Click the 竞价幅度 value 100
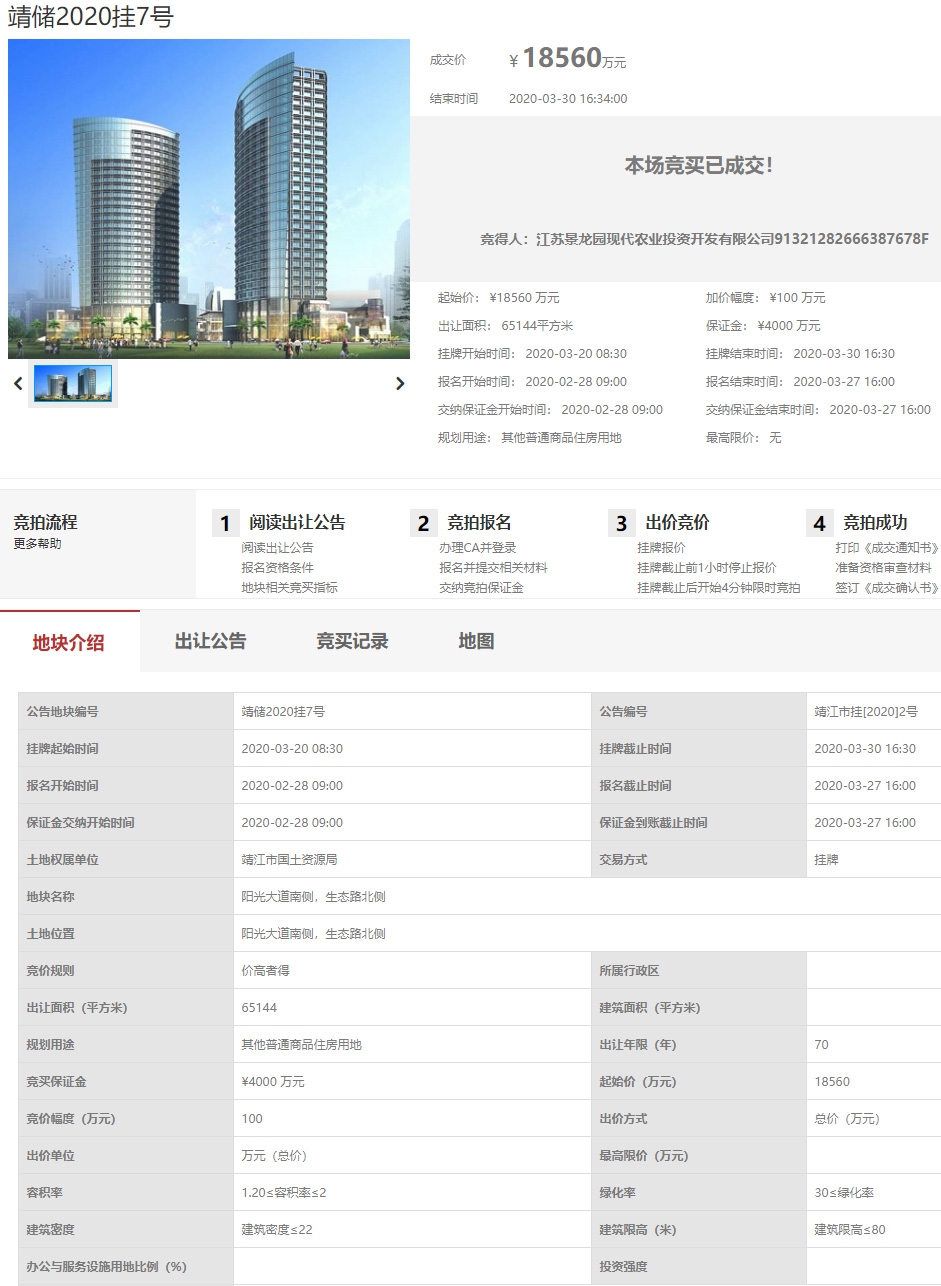941x1286 pixels. click(x=252, y=1119)
